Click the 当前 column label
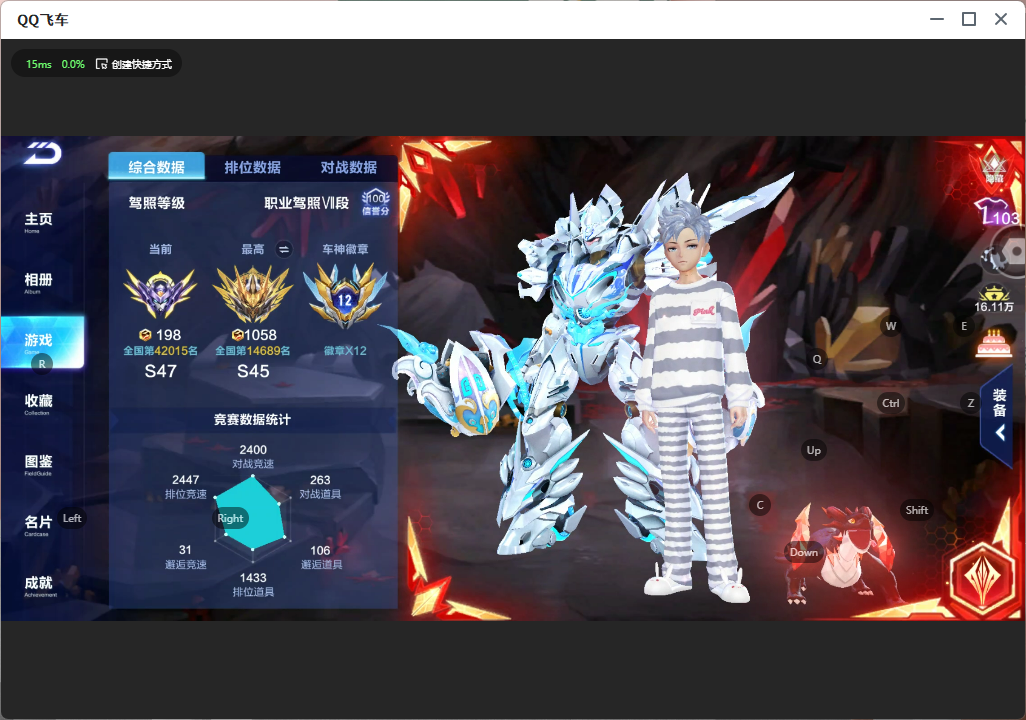1026x720 pixels. [x=160, y=249]
